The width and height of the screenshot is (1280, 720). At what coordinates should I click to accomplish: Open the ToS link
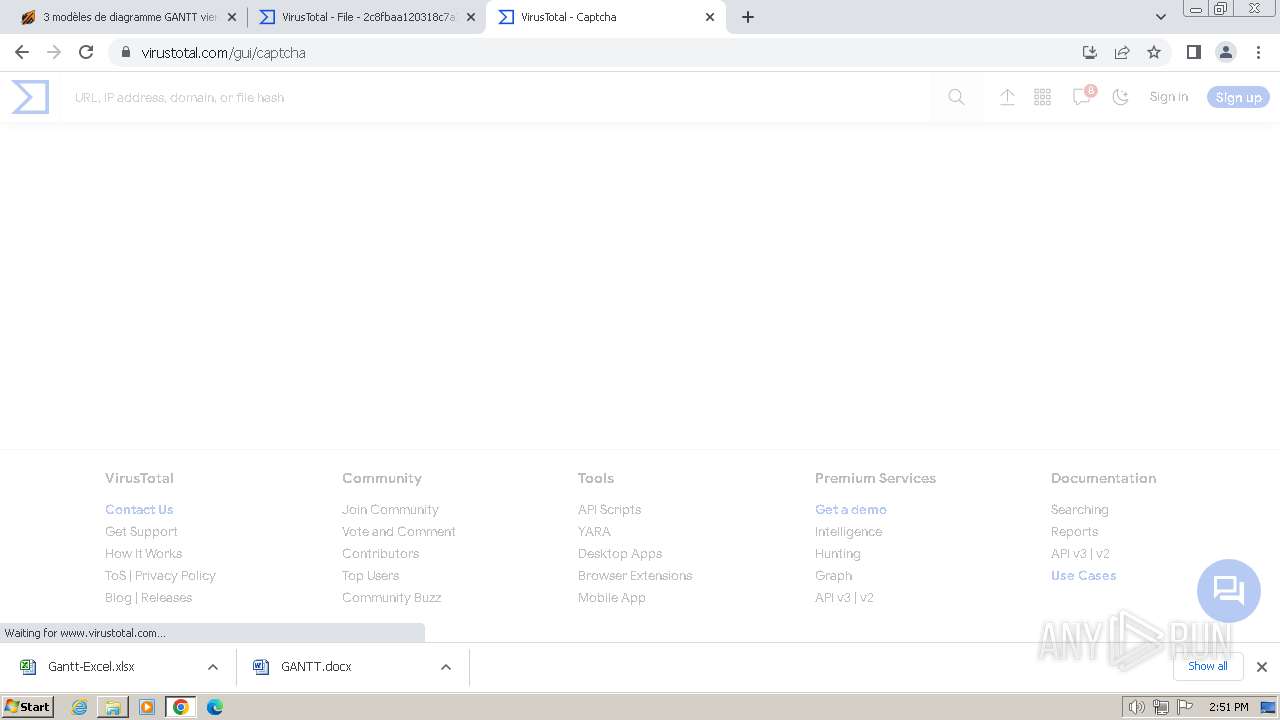pyautogui.click(x=116, y=575)
